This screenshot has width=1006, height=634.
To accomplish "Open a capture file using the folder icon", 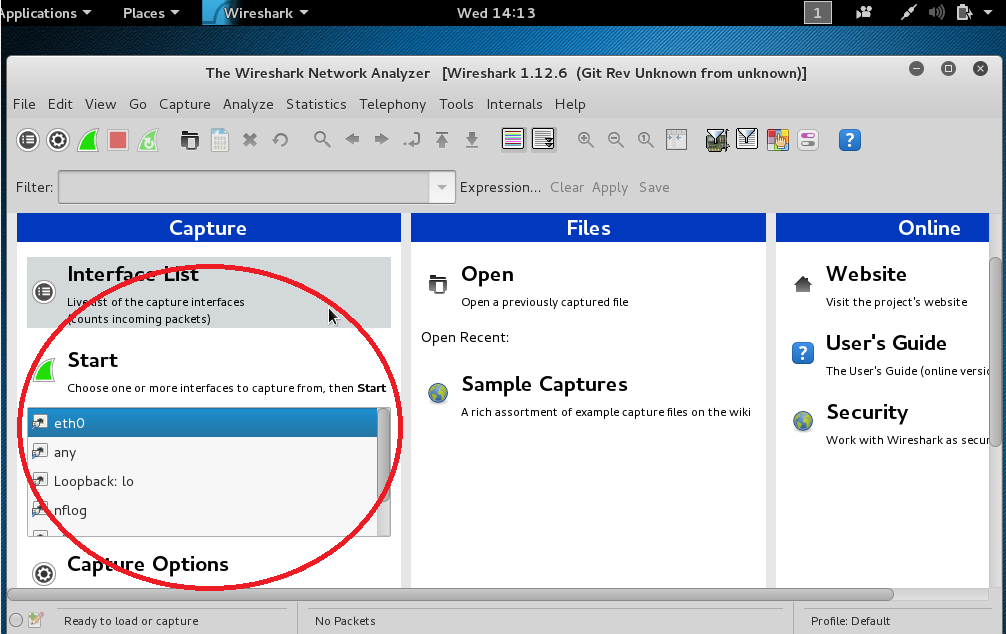I will click(190, 140).
